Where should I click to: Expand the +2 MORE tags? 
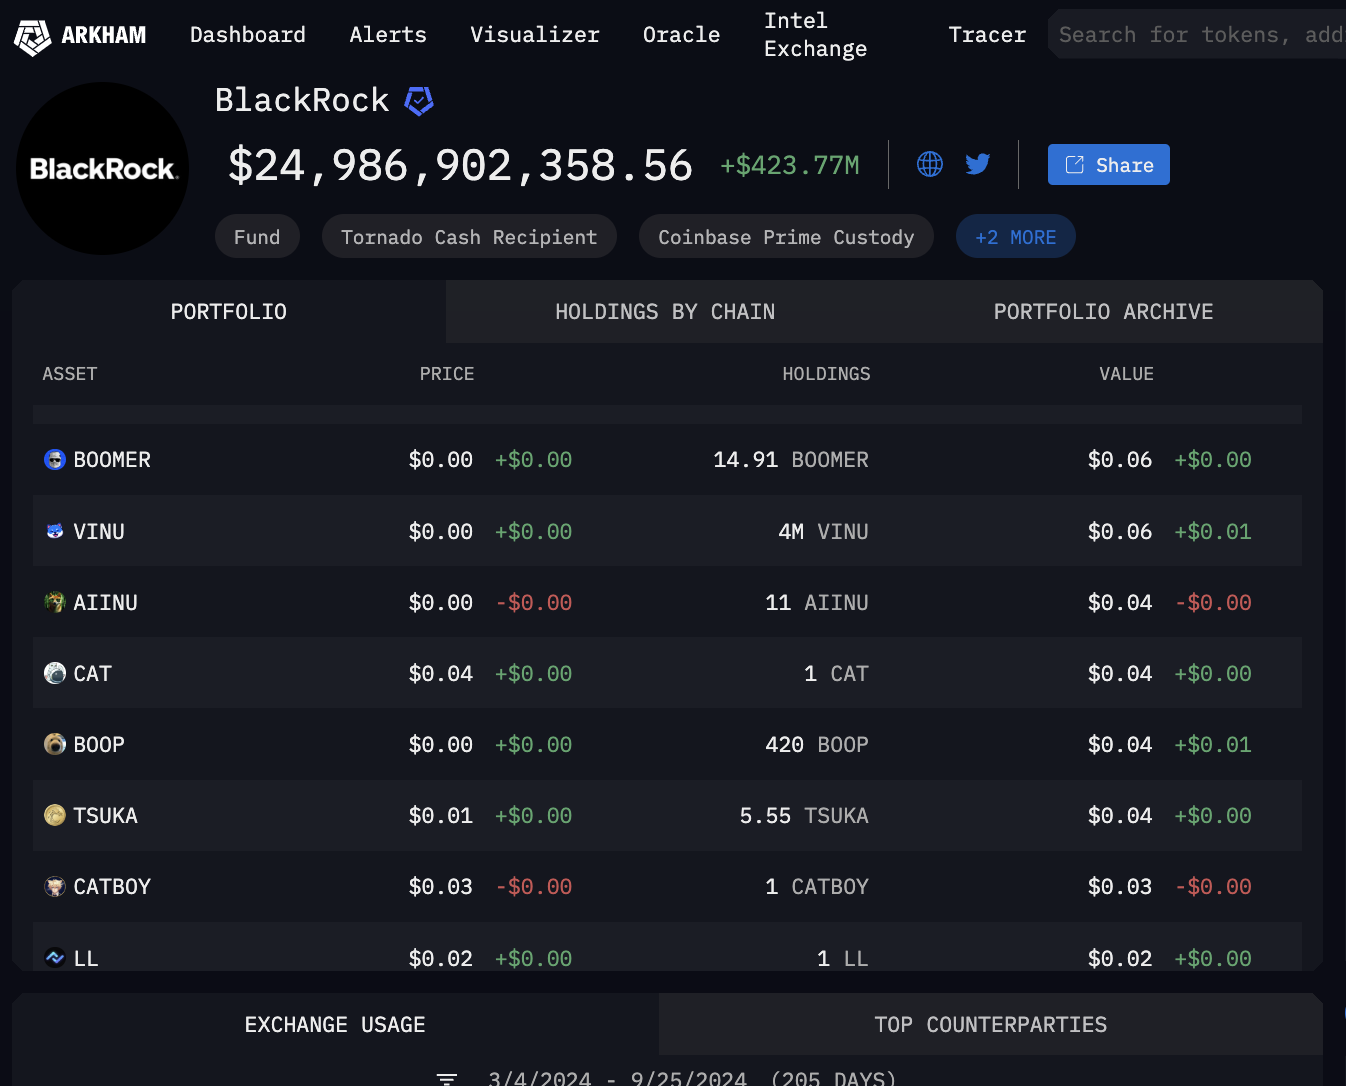point(1016,237)
